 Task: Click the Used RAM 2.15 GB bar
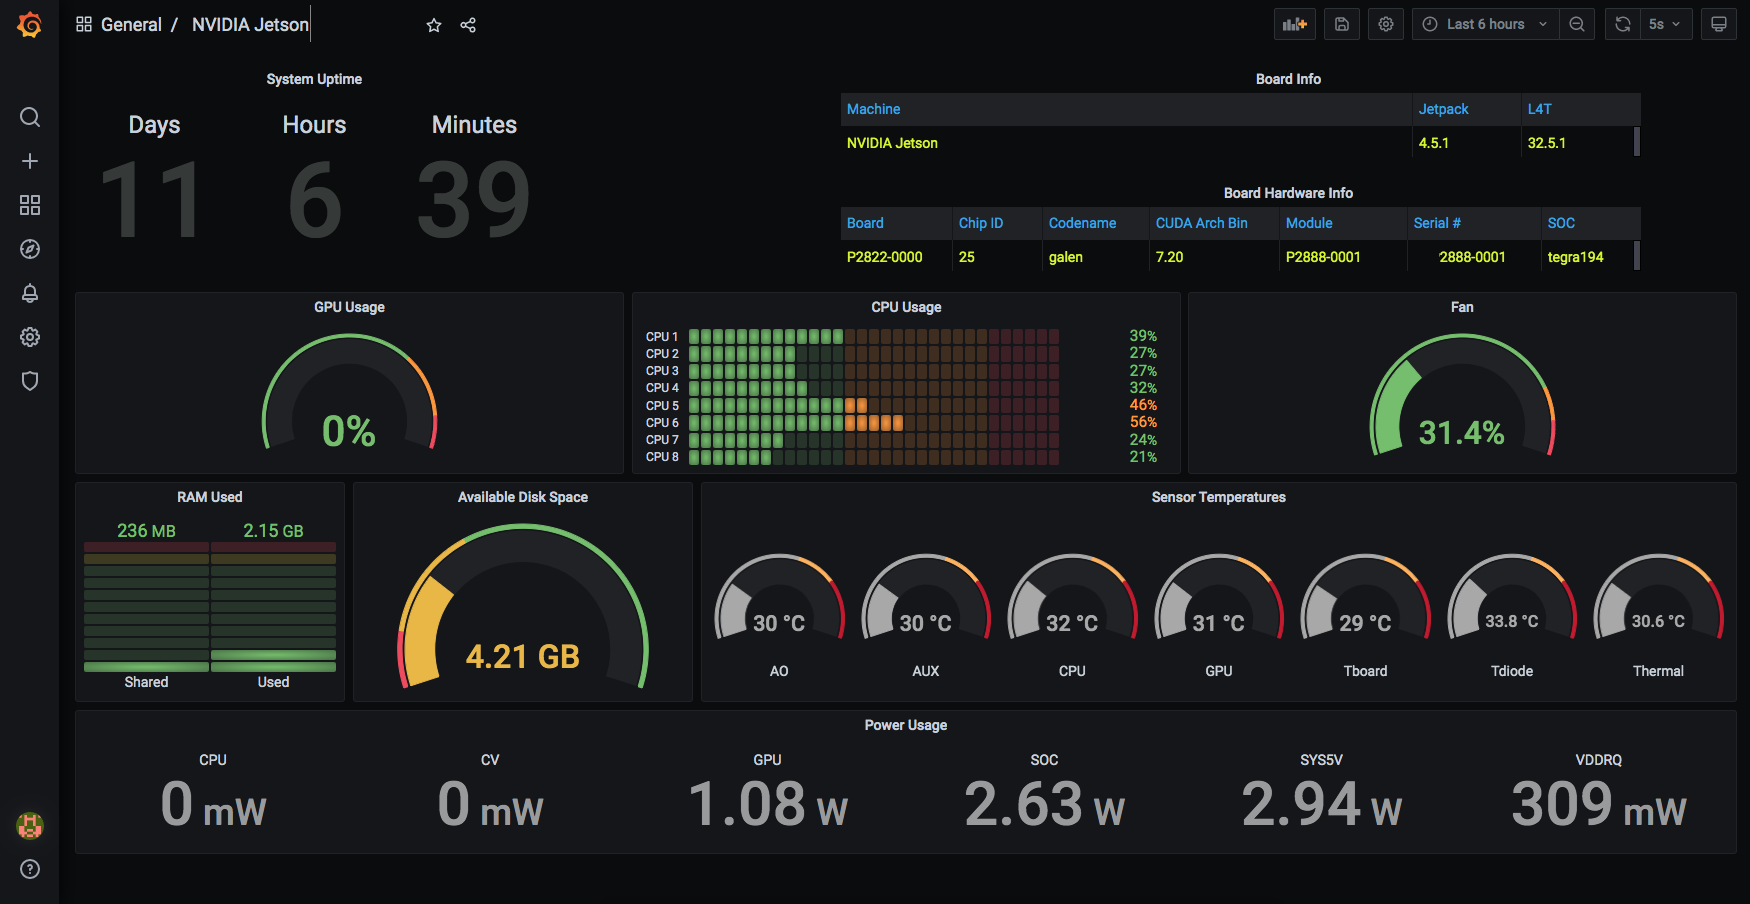coord(273,607)
